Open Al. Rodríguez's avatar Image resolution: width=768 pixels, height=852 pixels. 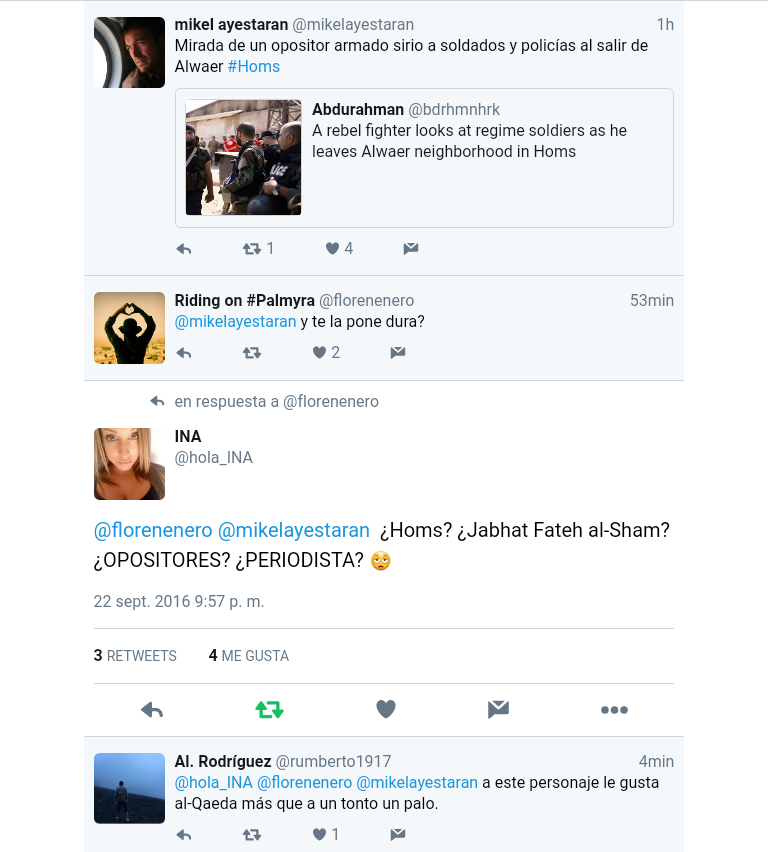click(x=129, y=788)
